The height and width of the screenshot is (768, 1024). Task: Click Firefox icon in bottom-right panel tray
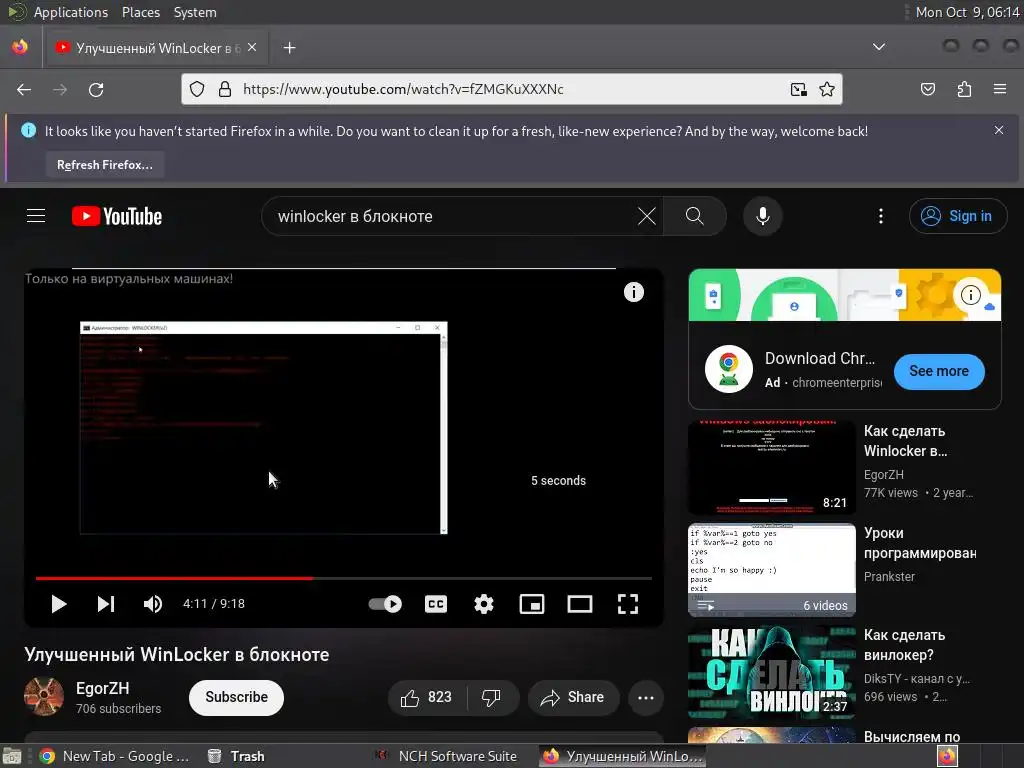947,756
